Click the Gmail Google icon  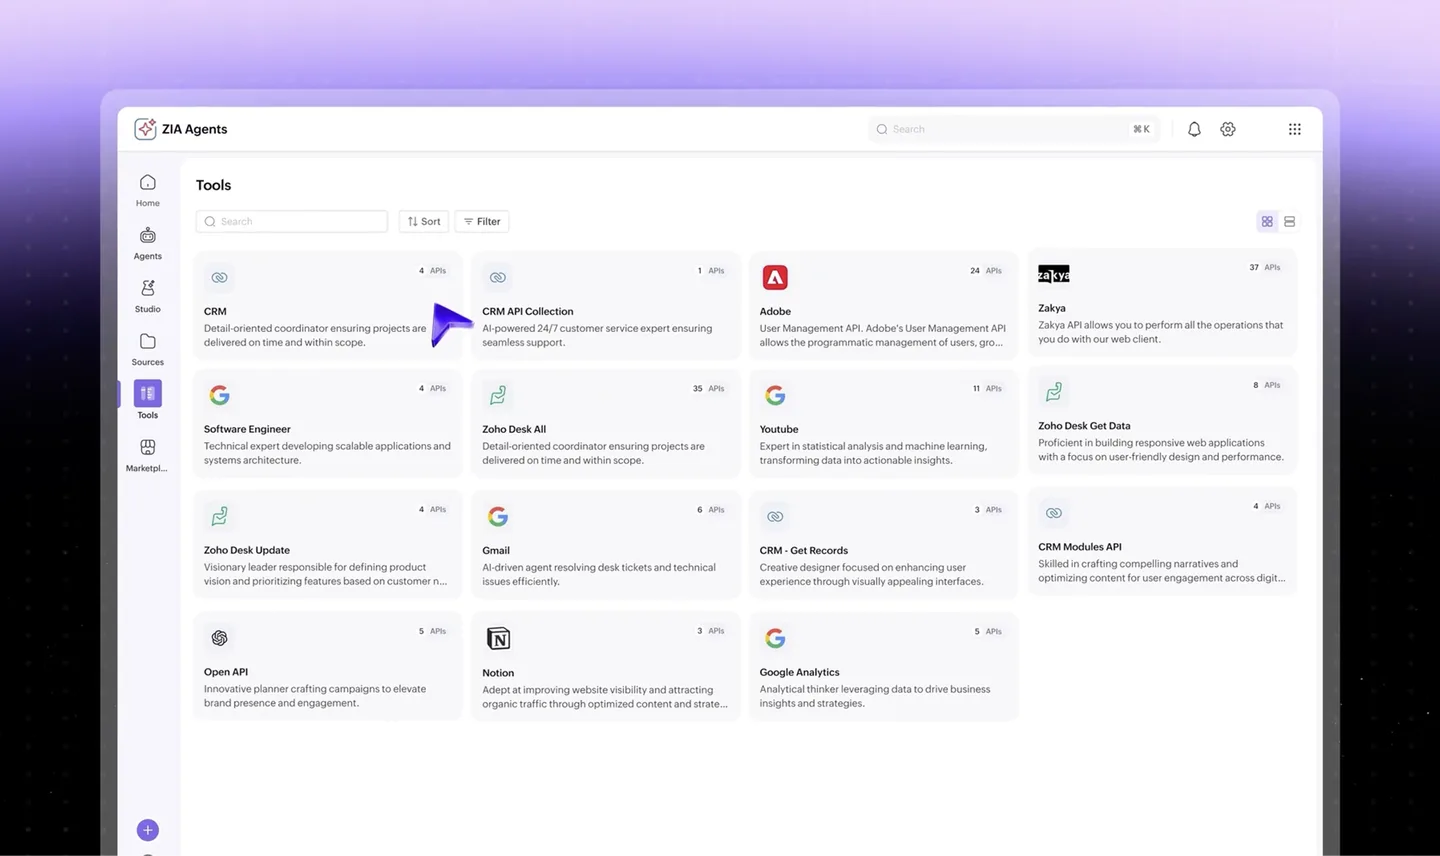point(498,516)
